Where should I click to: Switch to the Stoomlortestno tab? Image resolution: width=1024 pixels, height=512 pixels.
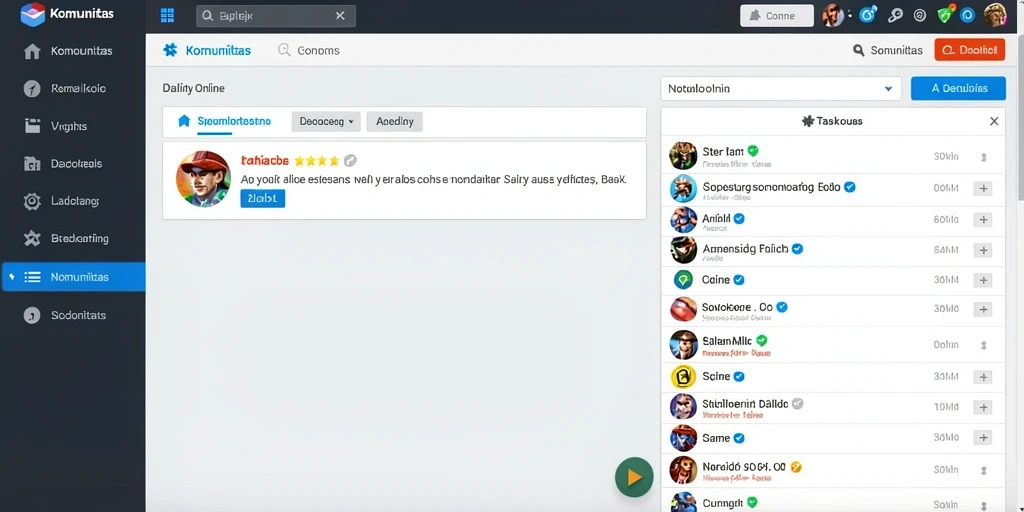click(224, 121)
